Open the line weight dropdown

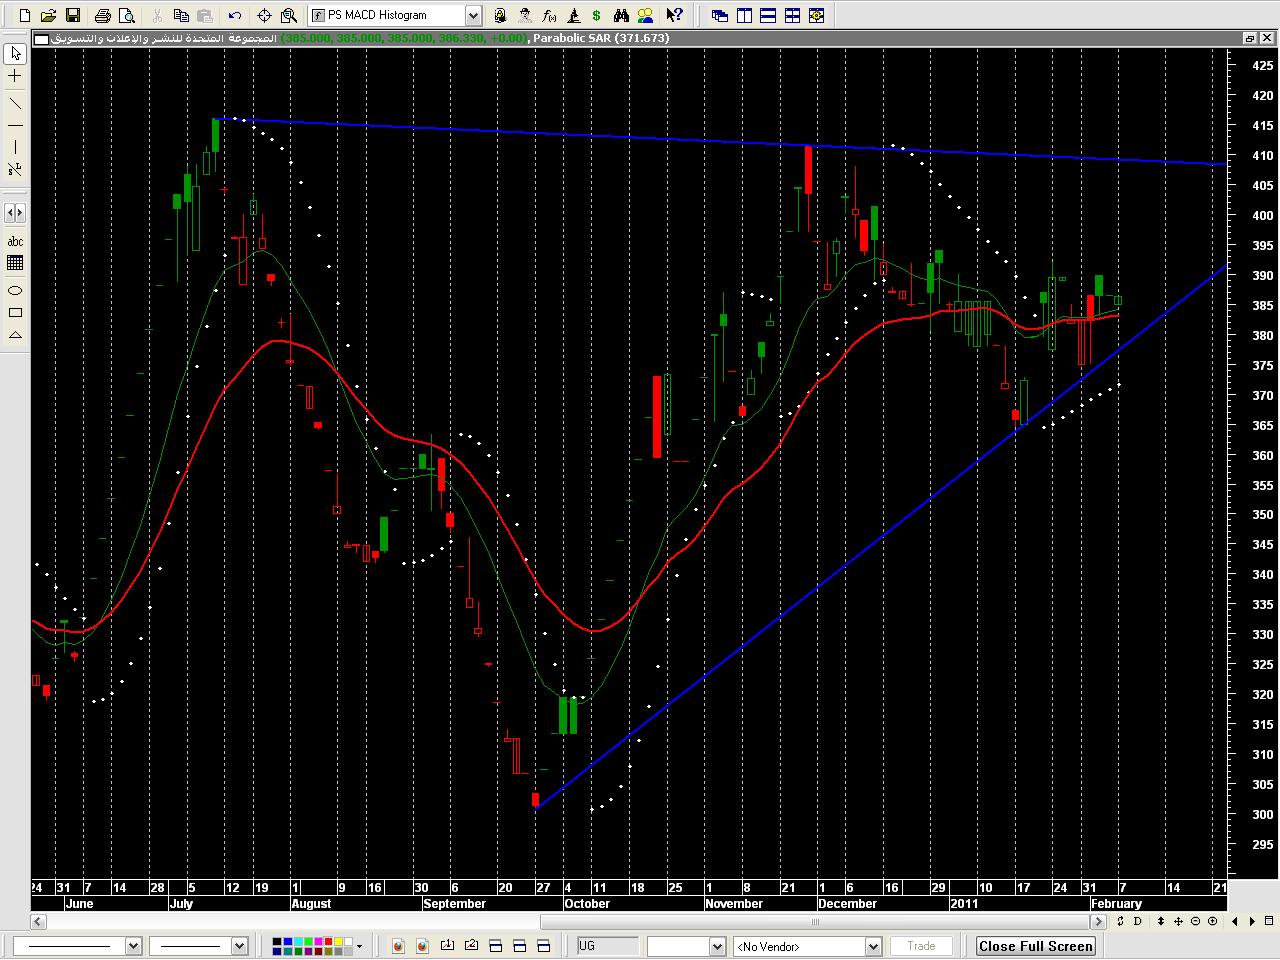click(x=239, y=946)
